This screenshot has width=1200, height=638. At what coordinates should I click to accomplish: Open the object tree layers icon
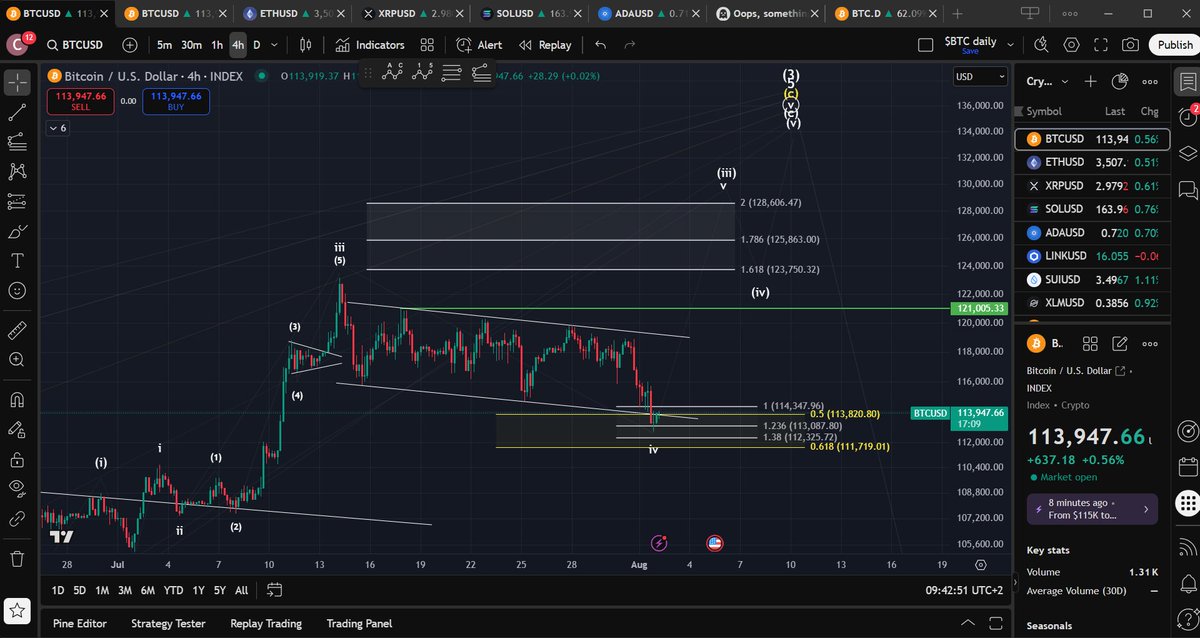point(1187,153)
